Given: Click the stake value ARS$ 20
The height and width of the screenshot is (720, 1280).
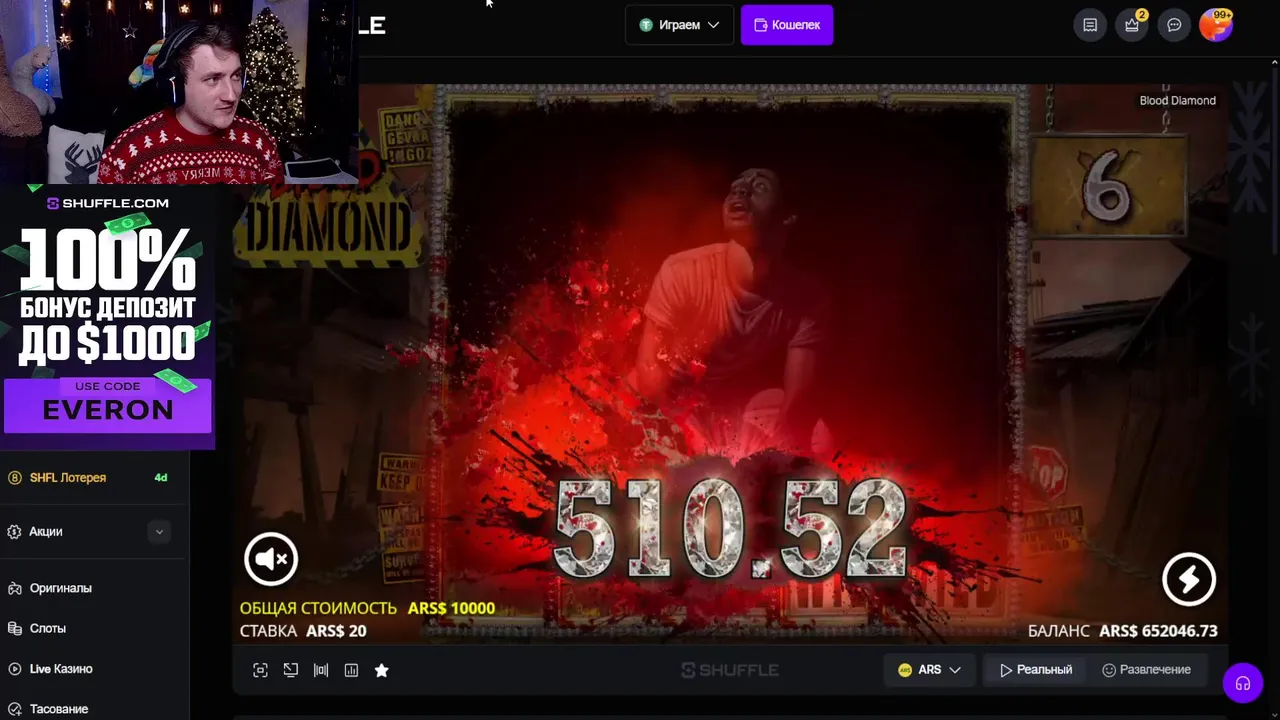Looking at the screenshot, I should (x=336, y=631).
